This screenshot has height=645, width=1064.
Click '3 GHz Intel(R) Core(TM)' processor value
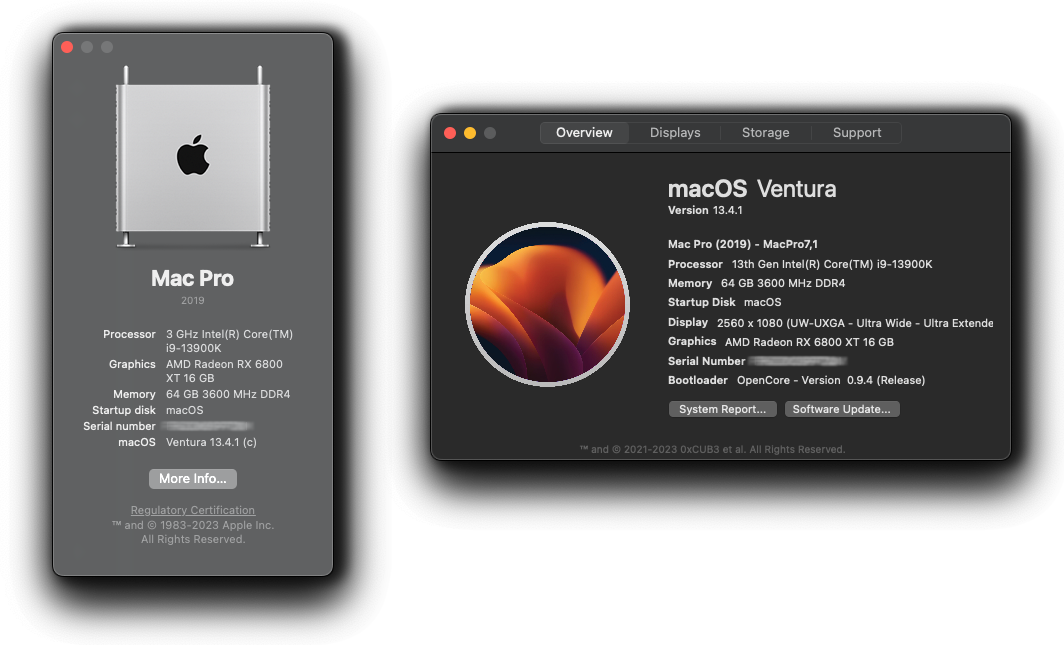[229, 334]
